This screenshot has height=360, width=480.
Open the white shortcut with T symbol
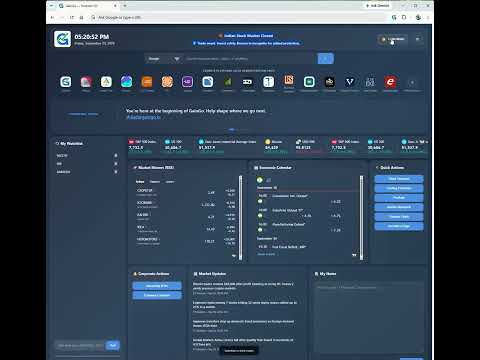point(268,82)
